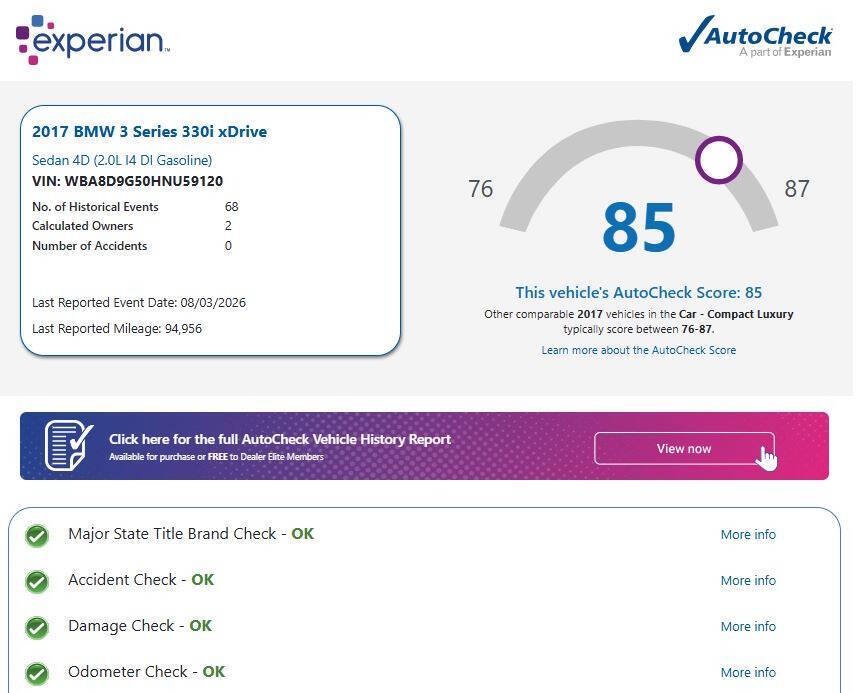The image size is (857, 693).
Task: Click the green check icon beside Damage Check
Action: (37, 627)
